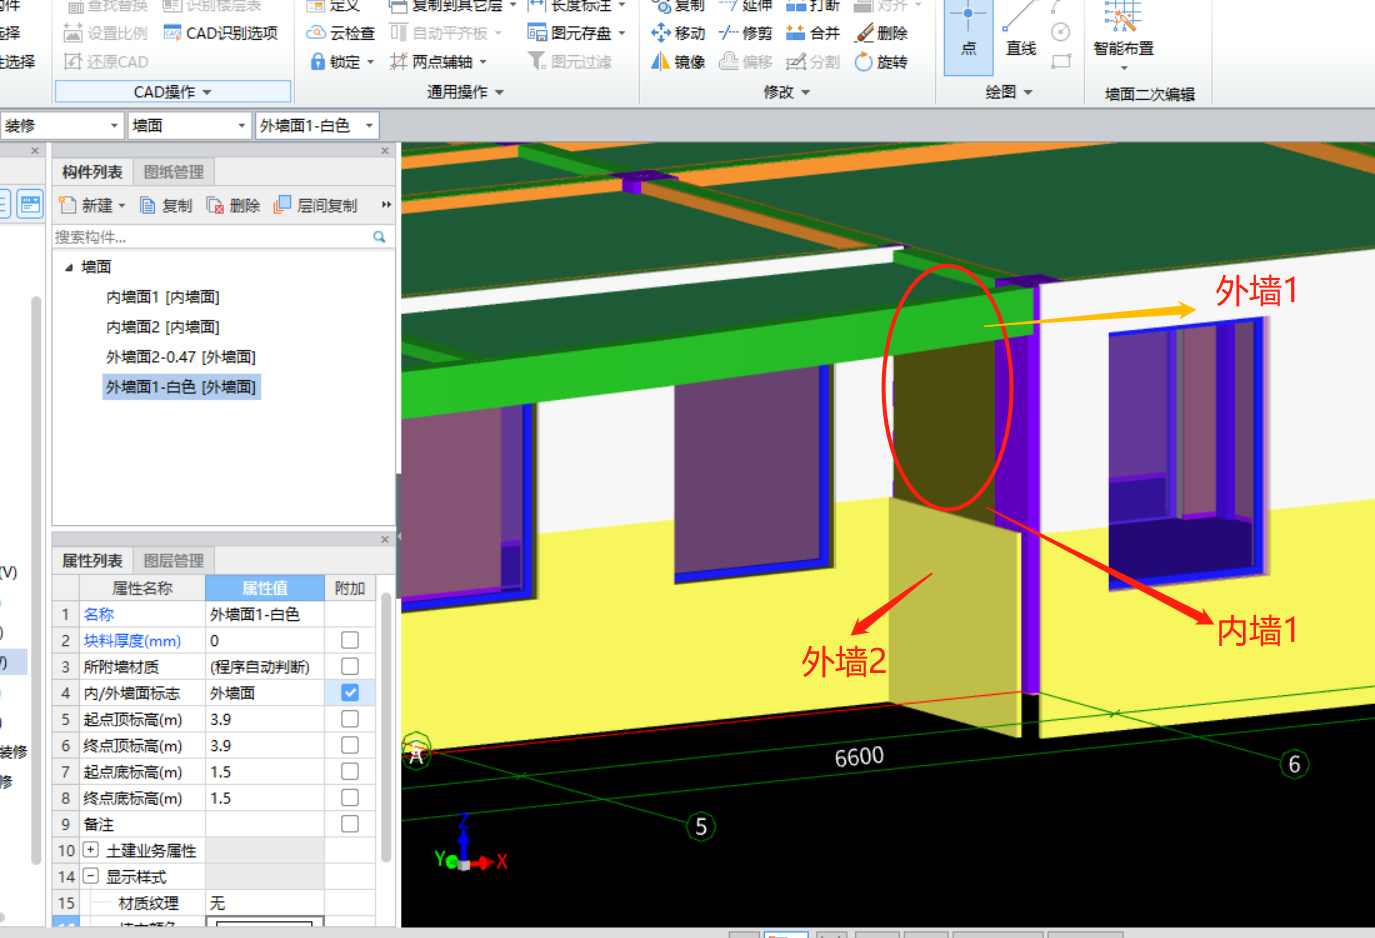
Task: Switch to the 属性列表 tab
Action: [x=92, y=561]
